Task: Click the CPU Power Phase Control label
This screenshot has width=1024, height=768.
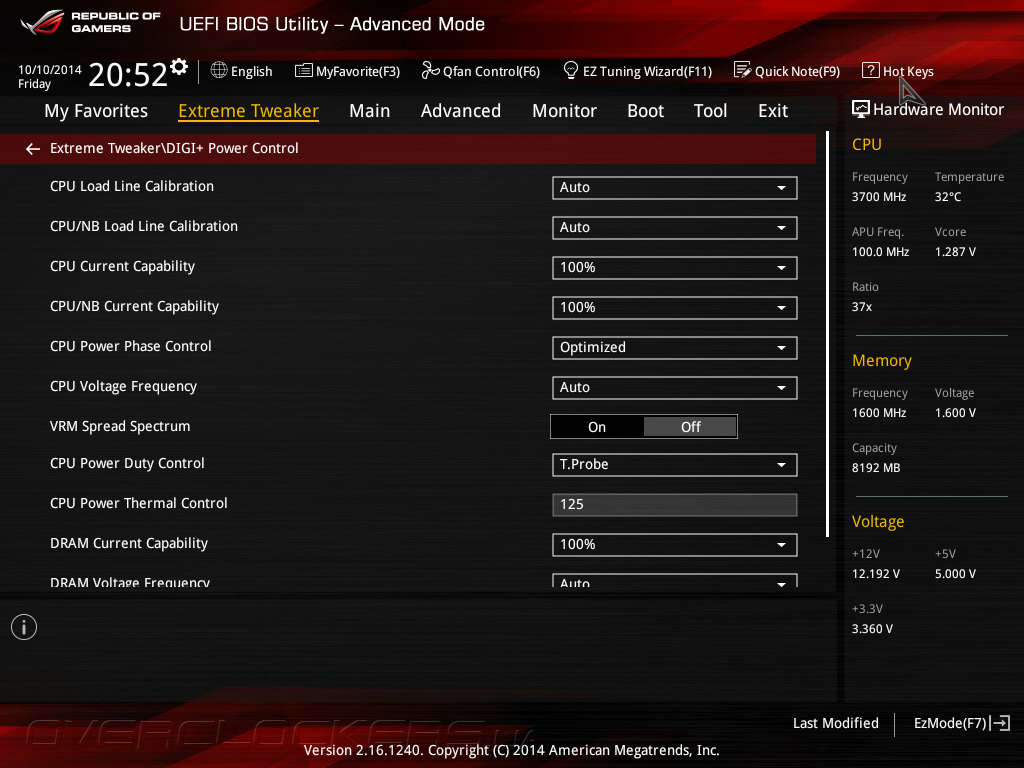Action: pos(131,347)
